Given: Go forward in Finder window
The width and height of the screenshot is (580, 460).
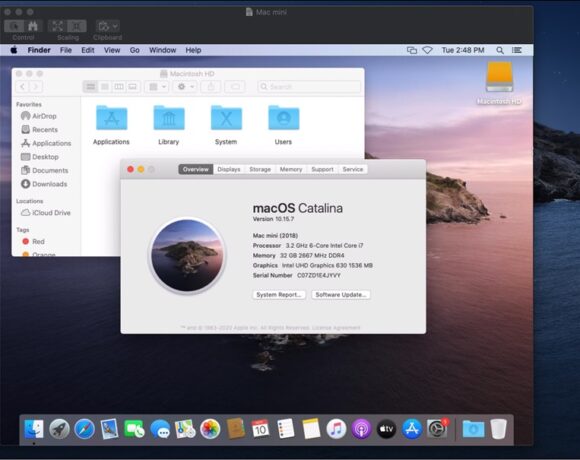Looking at the screenshot, I should [36, 87].
